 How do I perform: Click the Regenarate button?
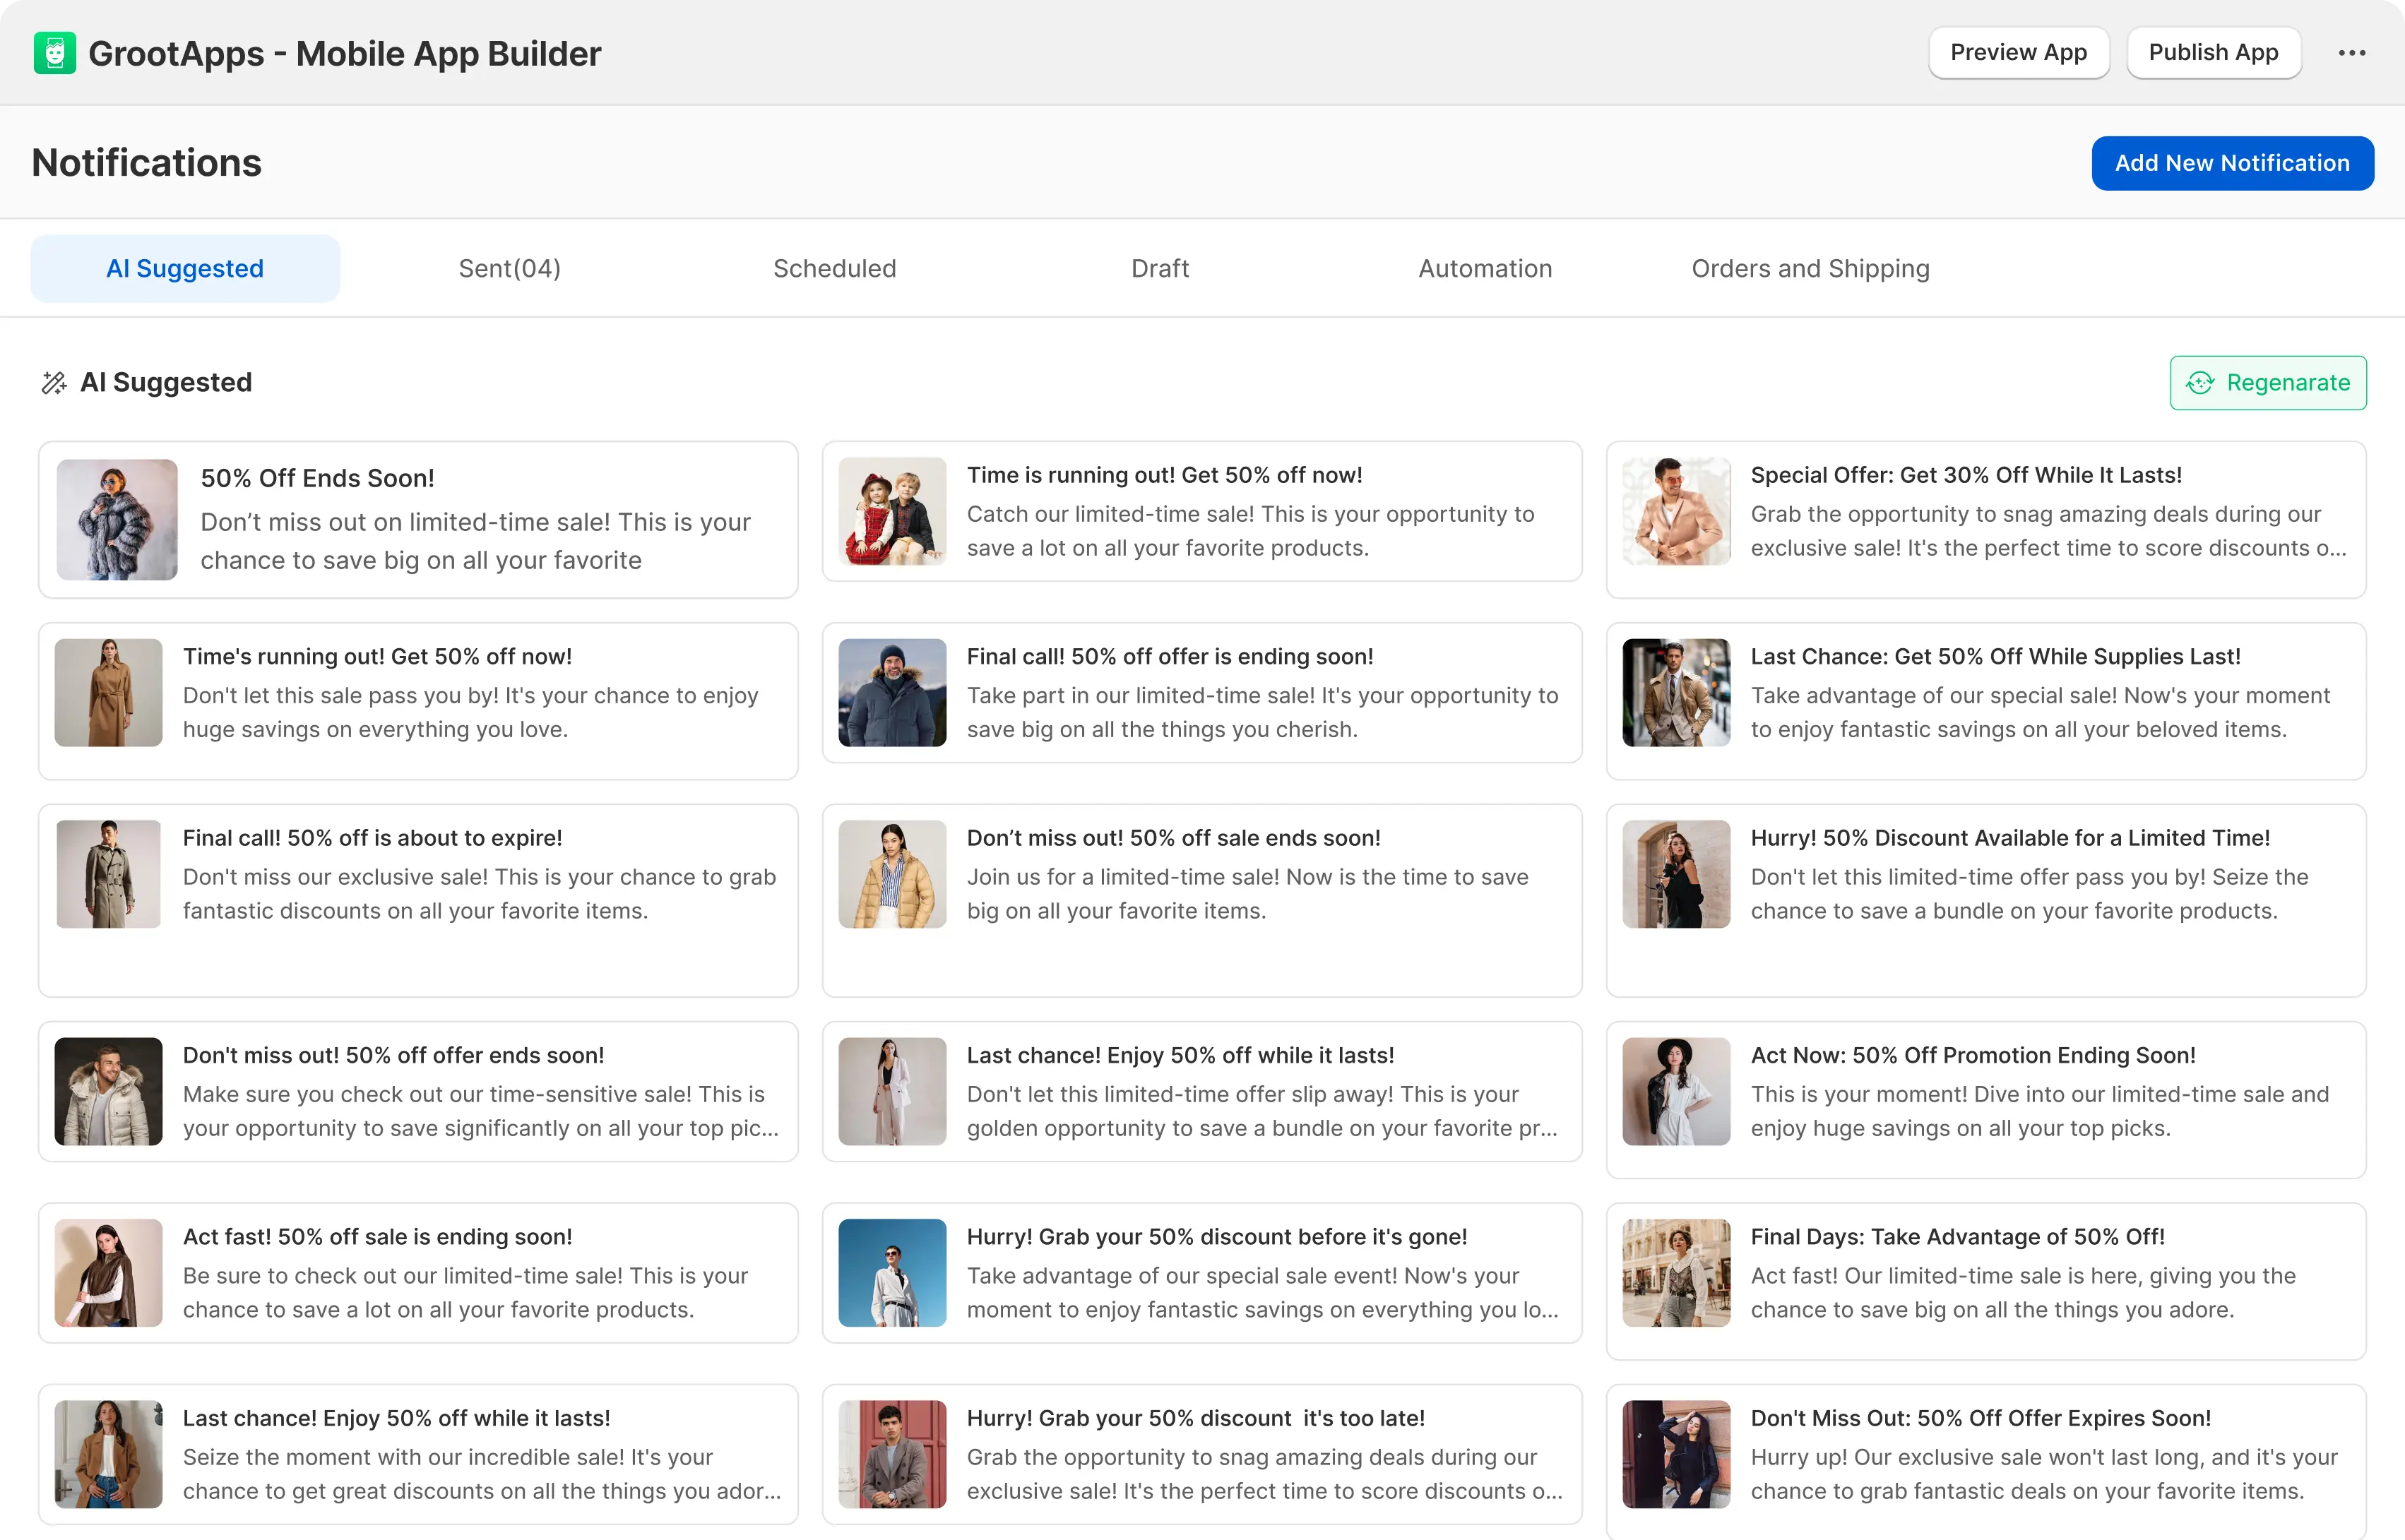(2267, 383)
